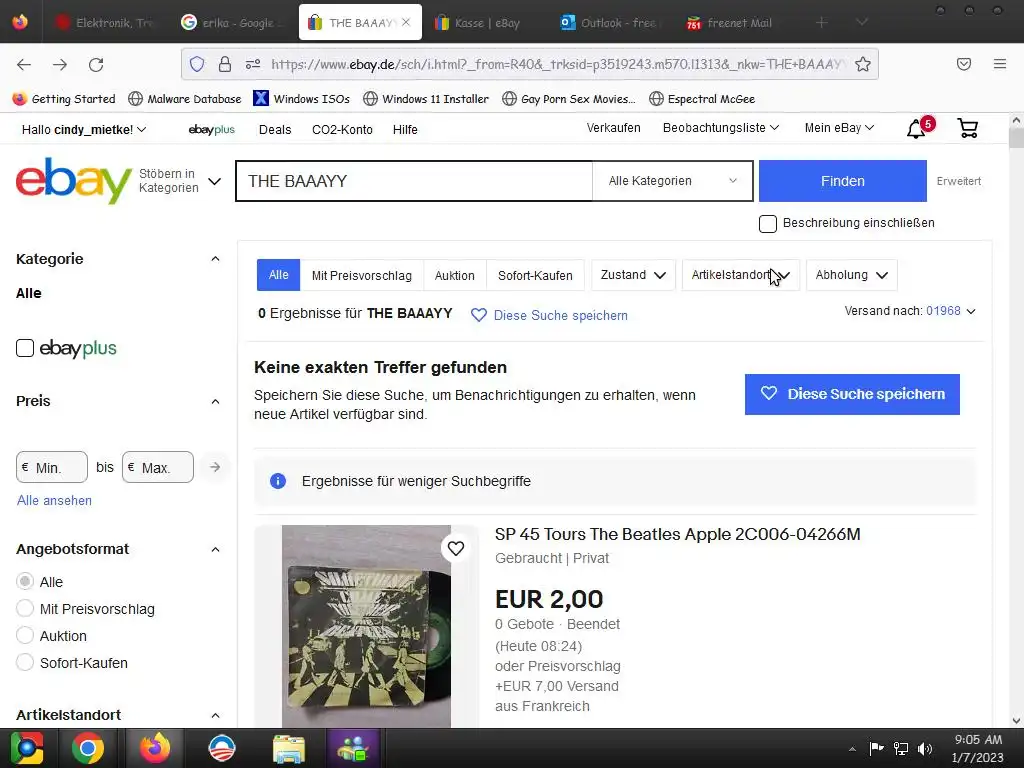Open network icon in system tray

coord(901,748)
